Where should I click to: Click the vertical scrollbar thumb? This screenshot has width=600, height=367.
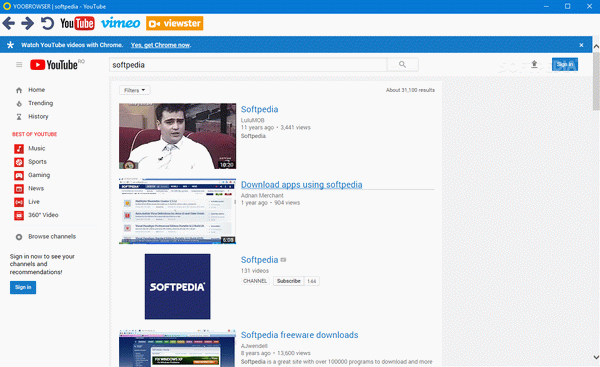point(596,81)
